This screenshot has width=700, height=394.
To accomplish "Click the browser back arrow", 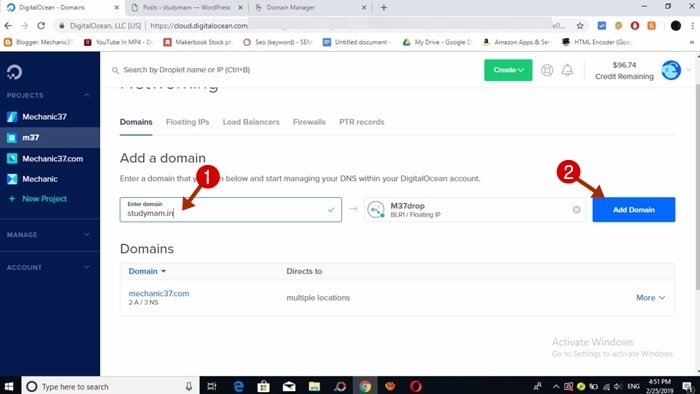I will [8, 26].
